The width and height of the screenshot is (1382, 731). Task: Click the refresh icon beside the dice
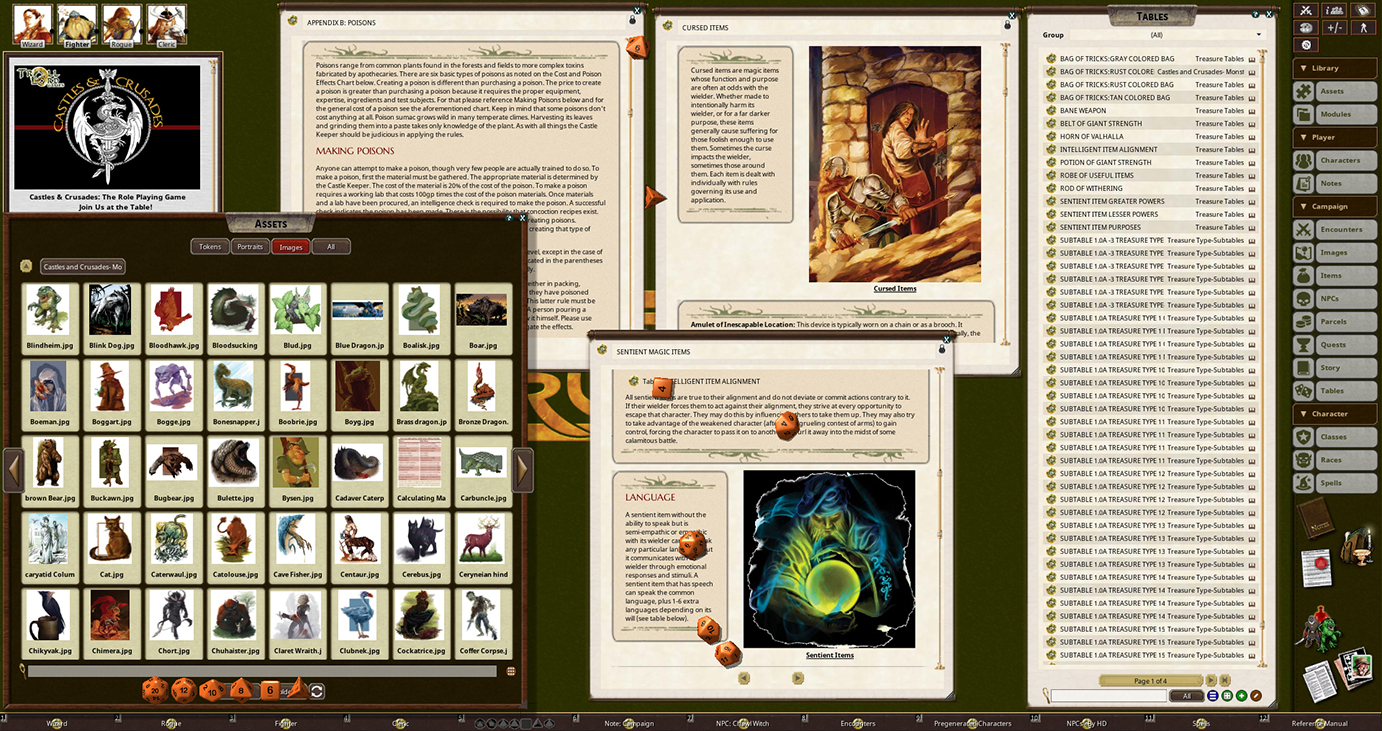317,691
